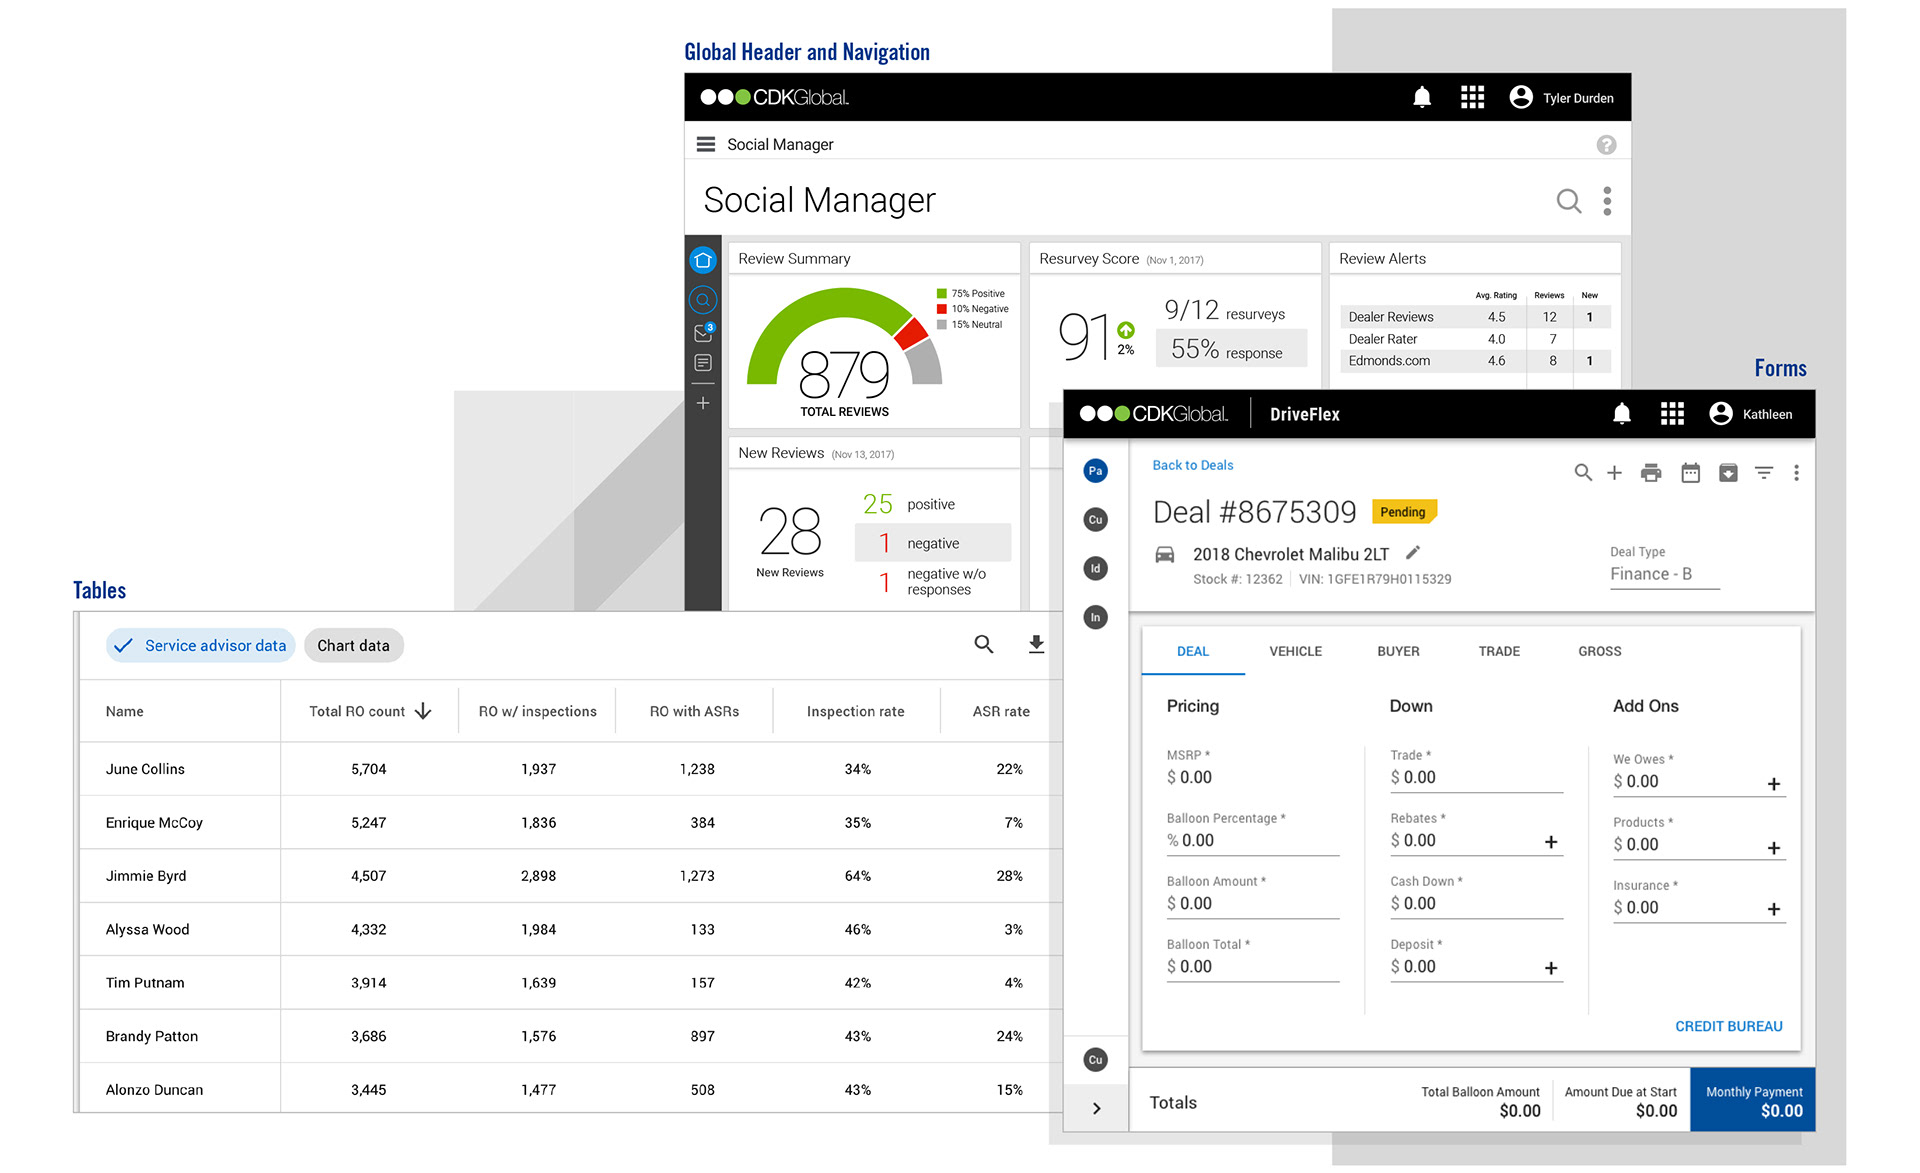The image size is (1920, 1173).
Task: Click the Back to Deals link
Action: (x=1192, y=465)
